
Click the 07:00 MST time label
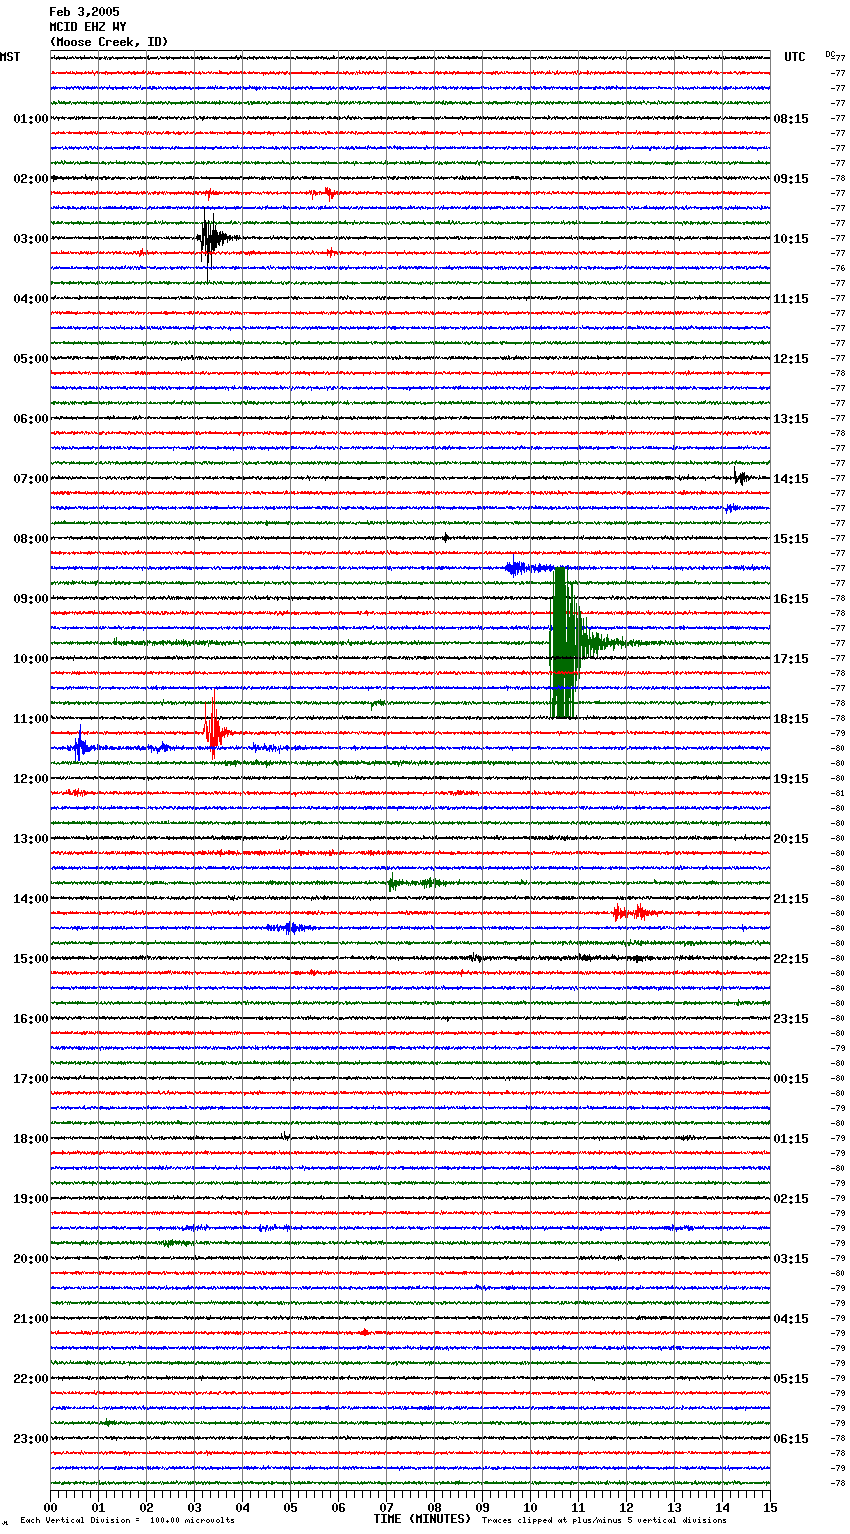coord(31,478)
